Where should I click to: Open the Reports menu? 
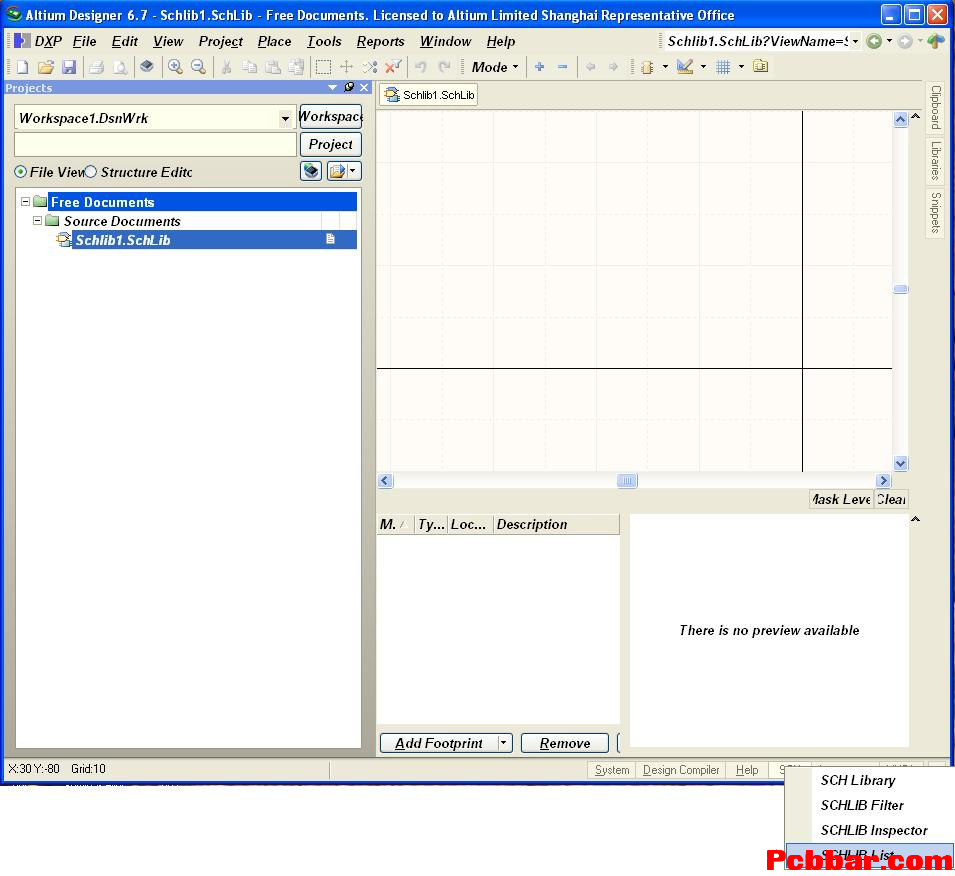click(x=381, y=41)
